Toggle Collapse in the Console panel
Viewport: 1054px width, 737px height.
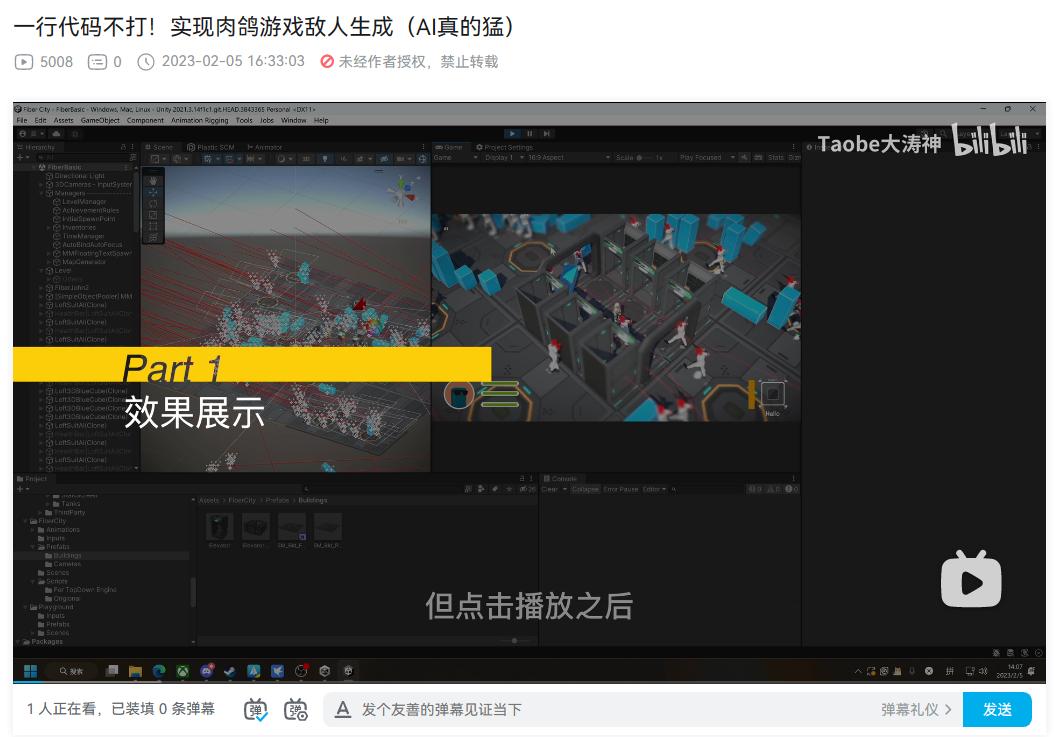coord(585,489)
